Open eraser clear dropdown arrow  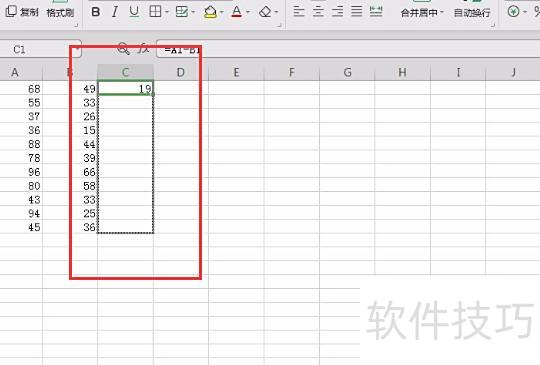pyautogui.click(x=277, y=13)
